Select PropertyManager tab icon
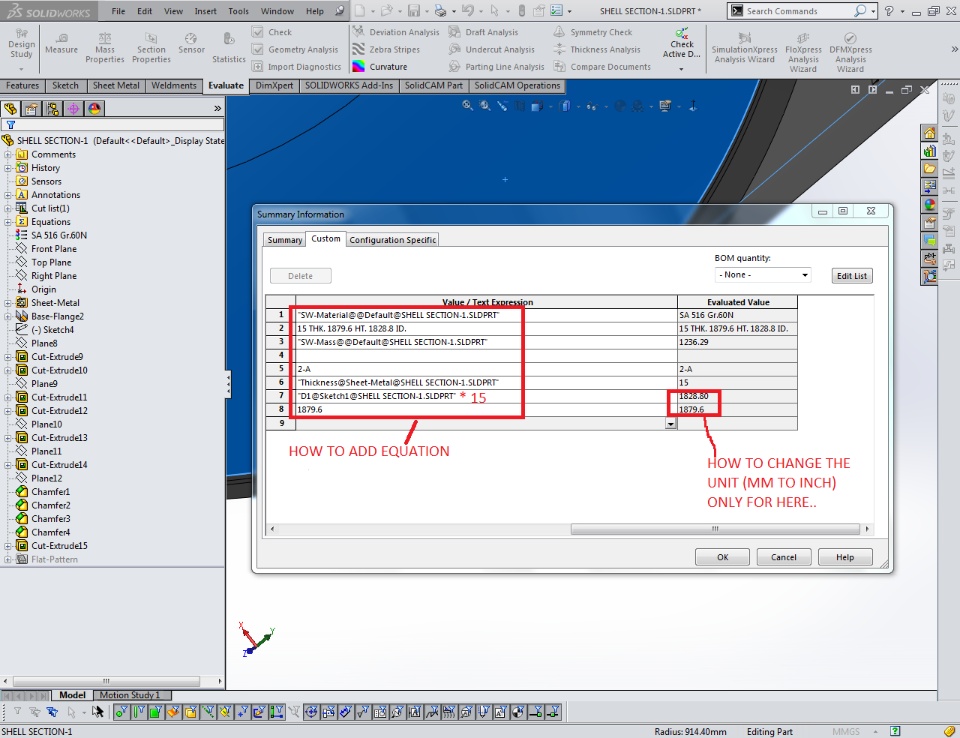 31,108
